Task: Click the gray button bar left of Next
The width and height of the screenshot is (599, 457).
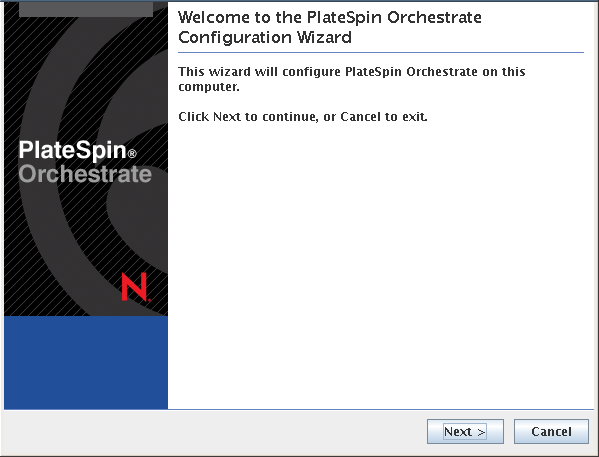Action: [x=214, y=432]
